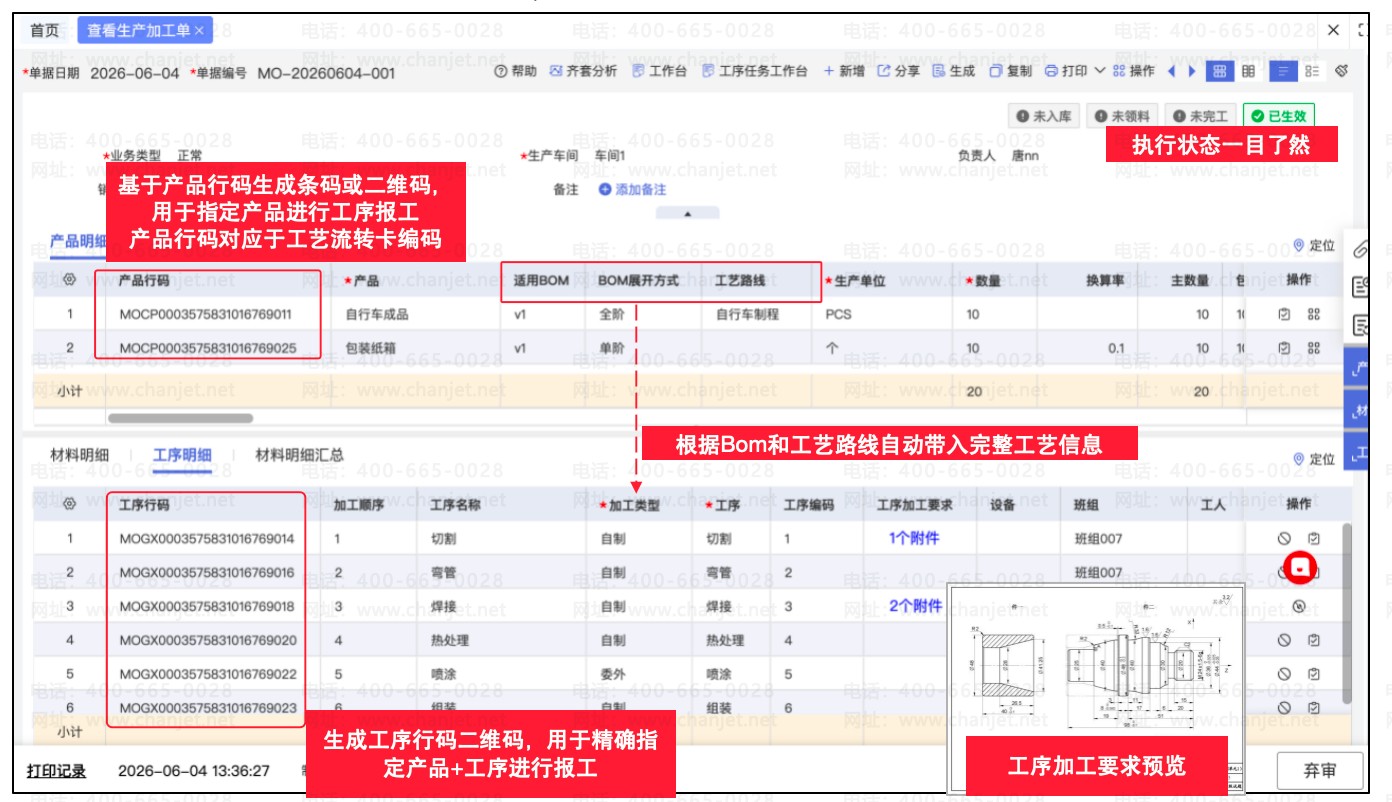The height and width of the screenshot is (802, 1392).
Task: Switch to the blue grid layout view
Action: [1220, 72]
